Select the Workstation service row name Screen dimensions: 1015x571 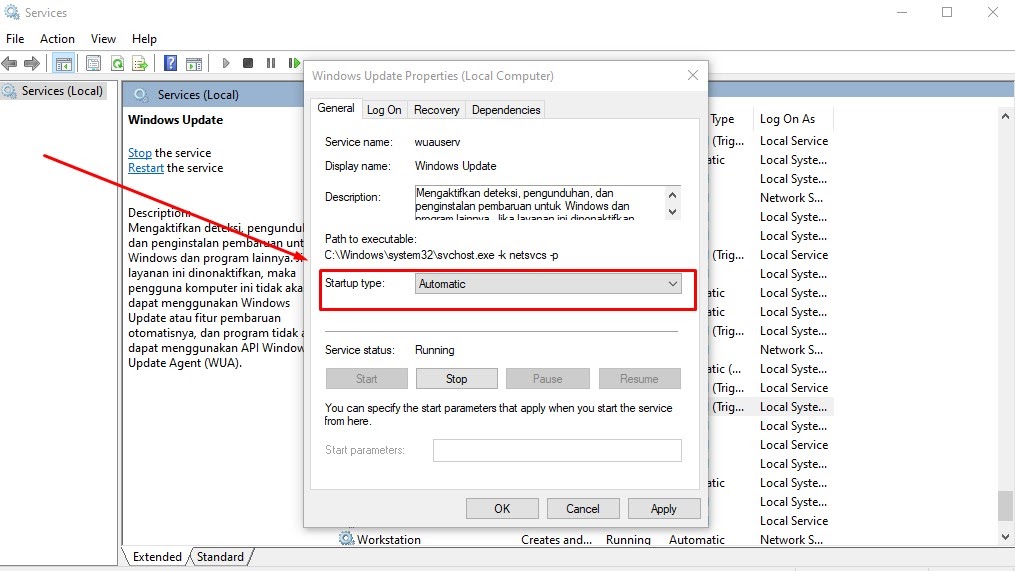pos(388,539)
